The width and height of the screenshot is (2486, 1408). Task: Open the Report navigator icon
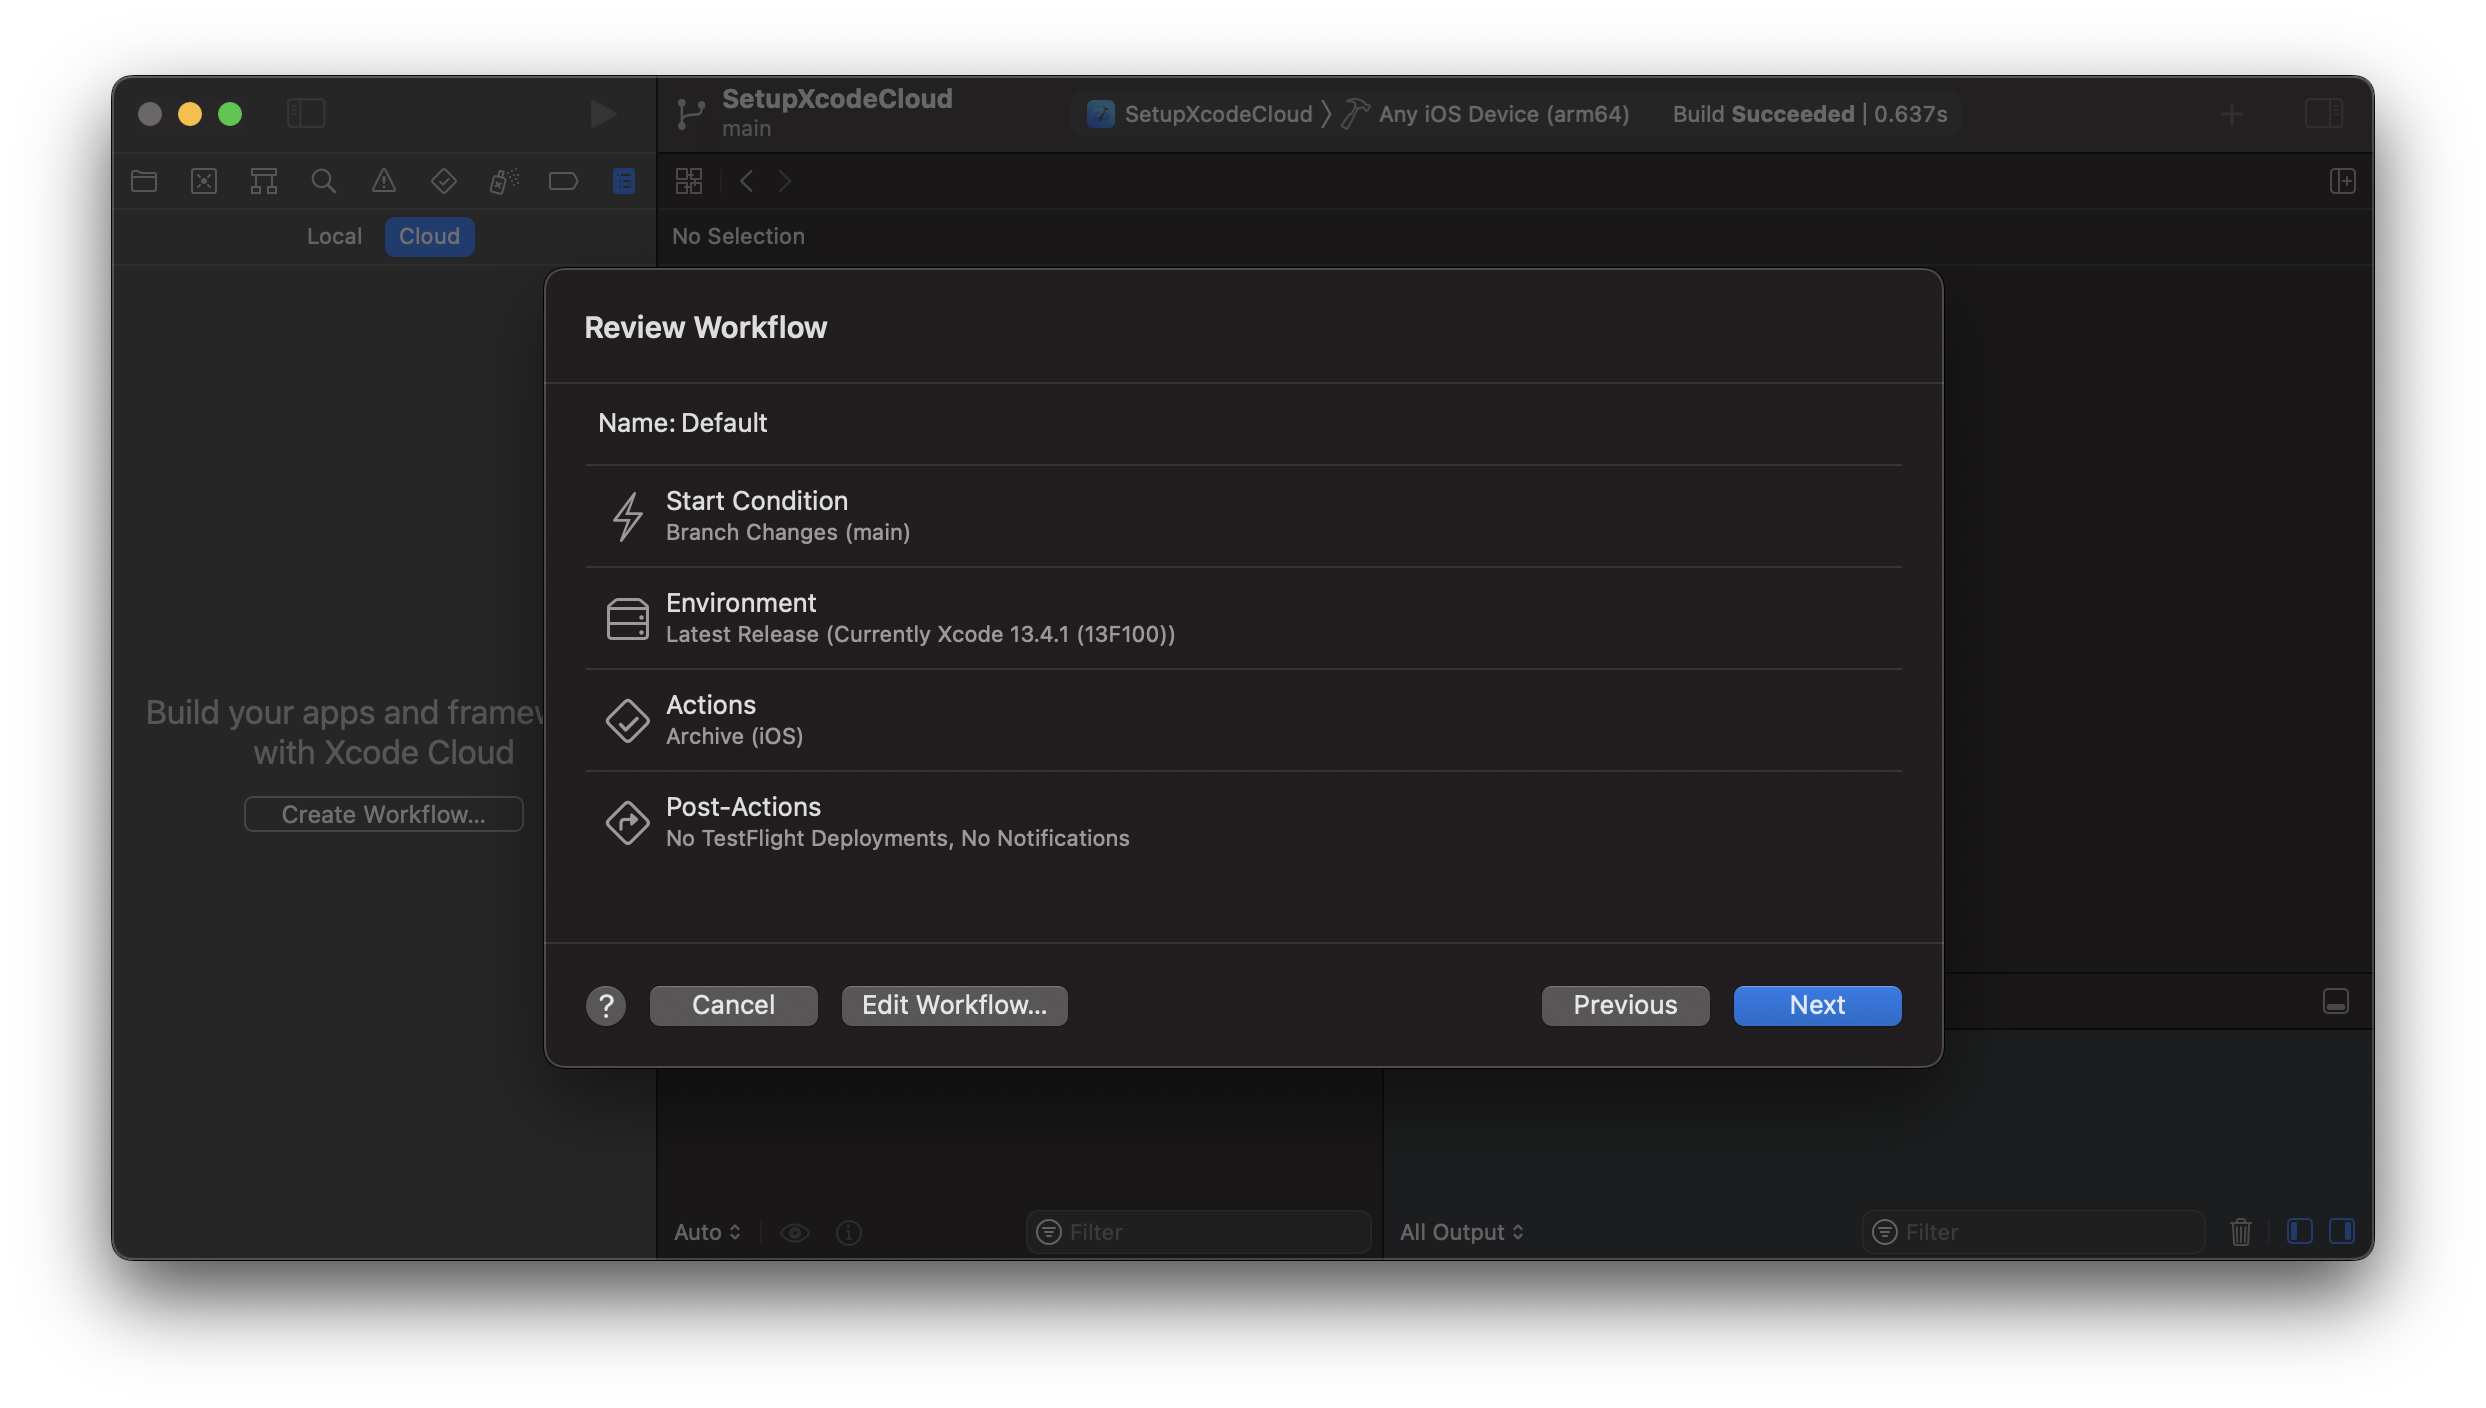click(624, 181)
